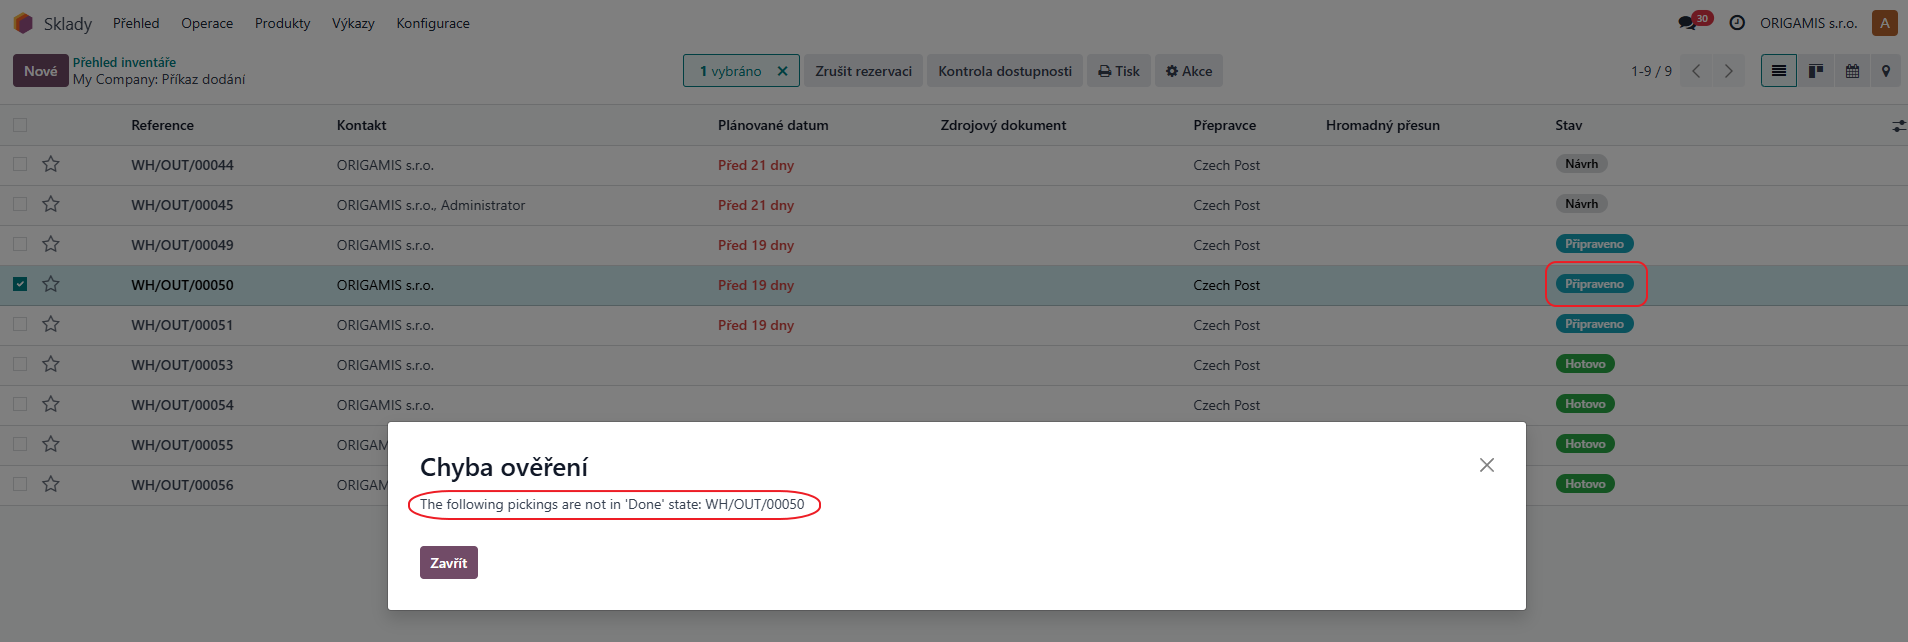Star WH/OUT/00049 as favorite
This screenshot has width=1908, height=642.
point(51,244)
